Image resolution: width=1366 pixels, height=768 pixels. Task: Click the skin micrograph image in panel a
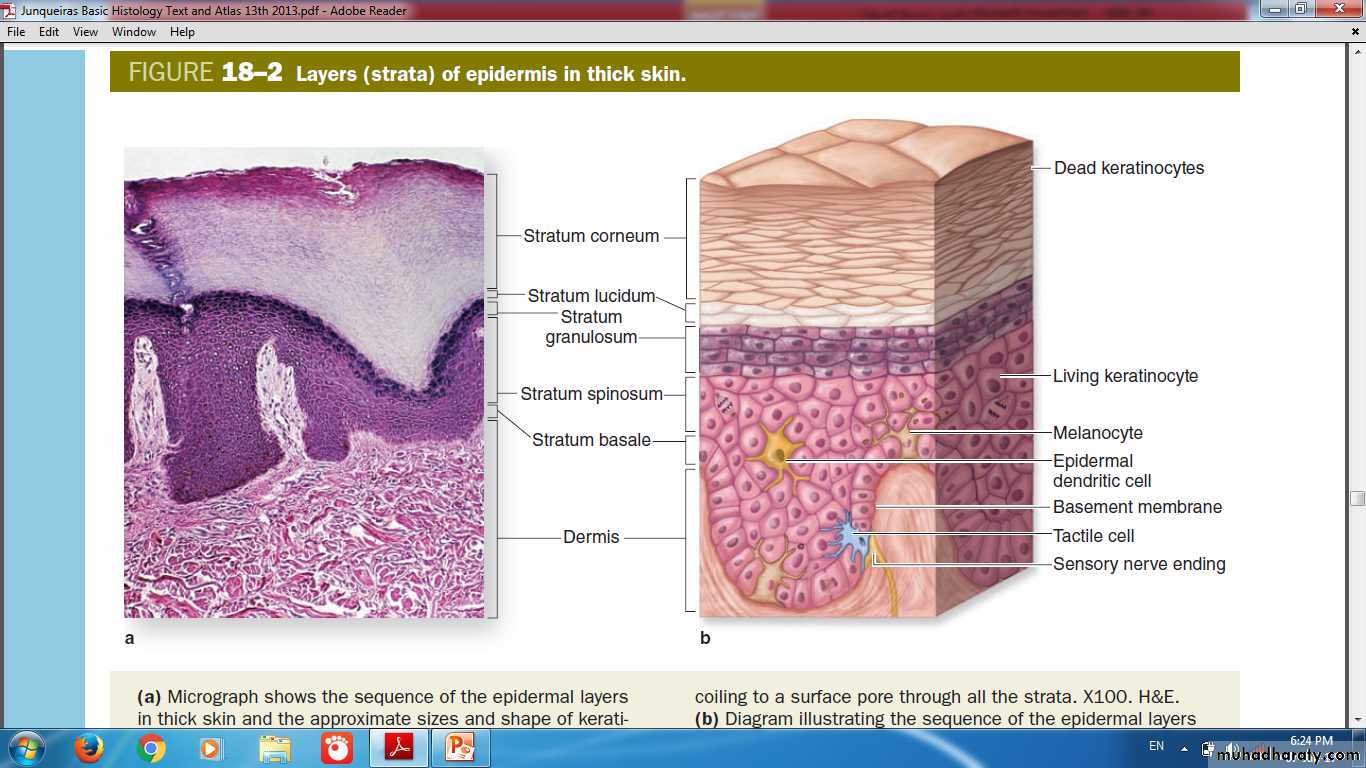304,382
